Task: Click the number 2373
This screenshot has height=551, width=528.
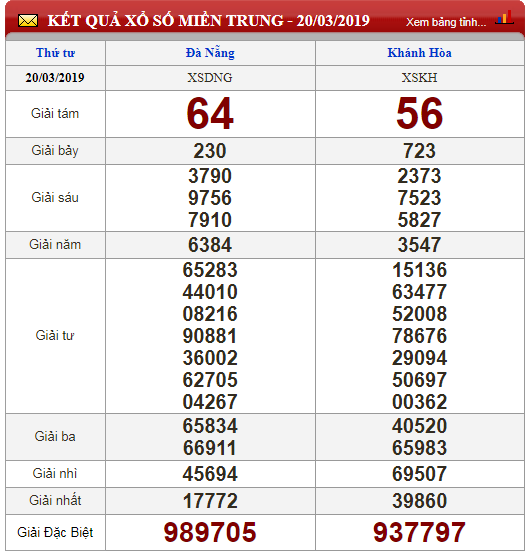Action: 419,176
